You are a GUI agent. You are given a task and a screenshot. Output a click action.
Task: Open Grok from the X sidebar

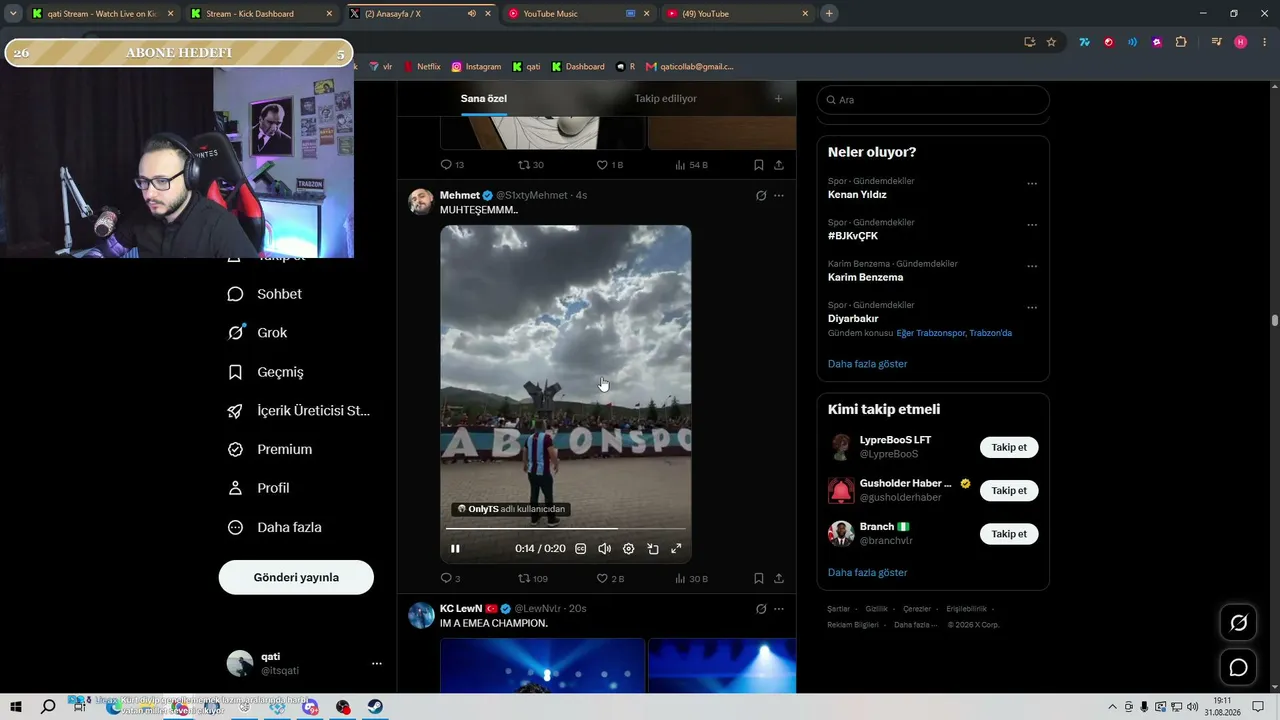(x=258, y=333)
